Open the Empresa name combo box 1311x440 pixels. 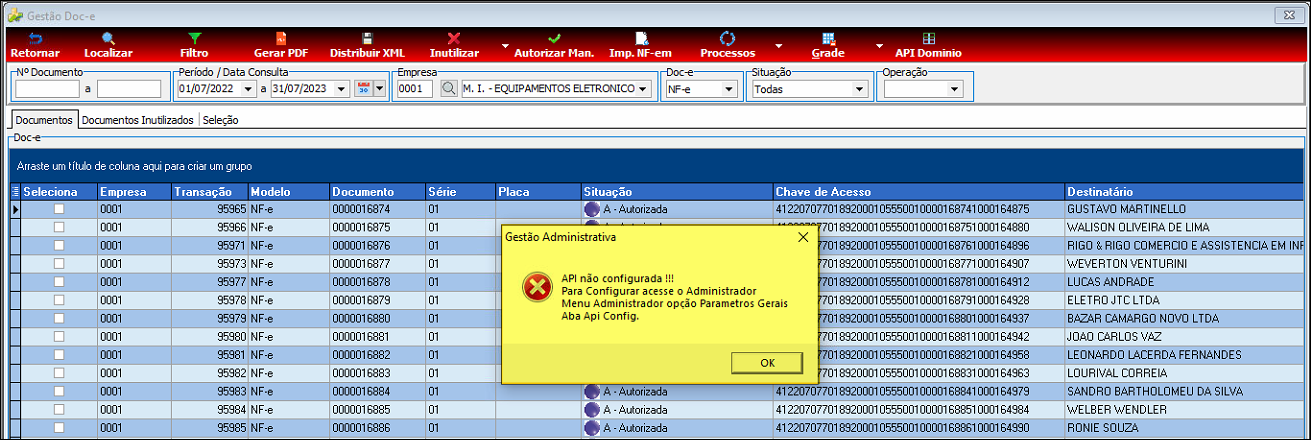(x=643, y=89)
